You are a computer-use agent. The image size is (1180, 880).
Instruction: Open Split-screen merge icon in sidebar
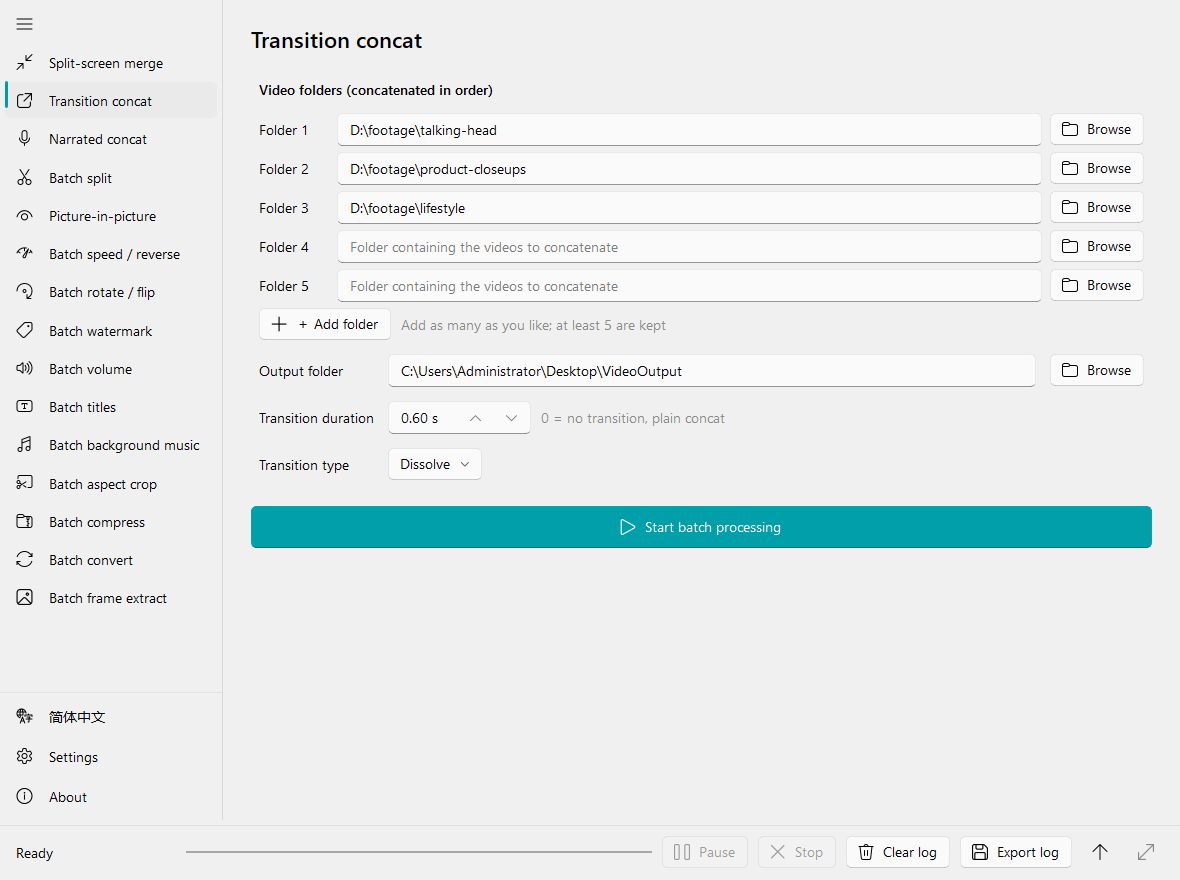[24, 62]
